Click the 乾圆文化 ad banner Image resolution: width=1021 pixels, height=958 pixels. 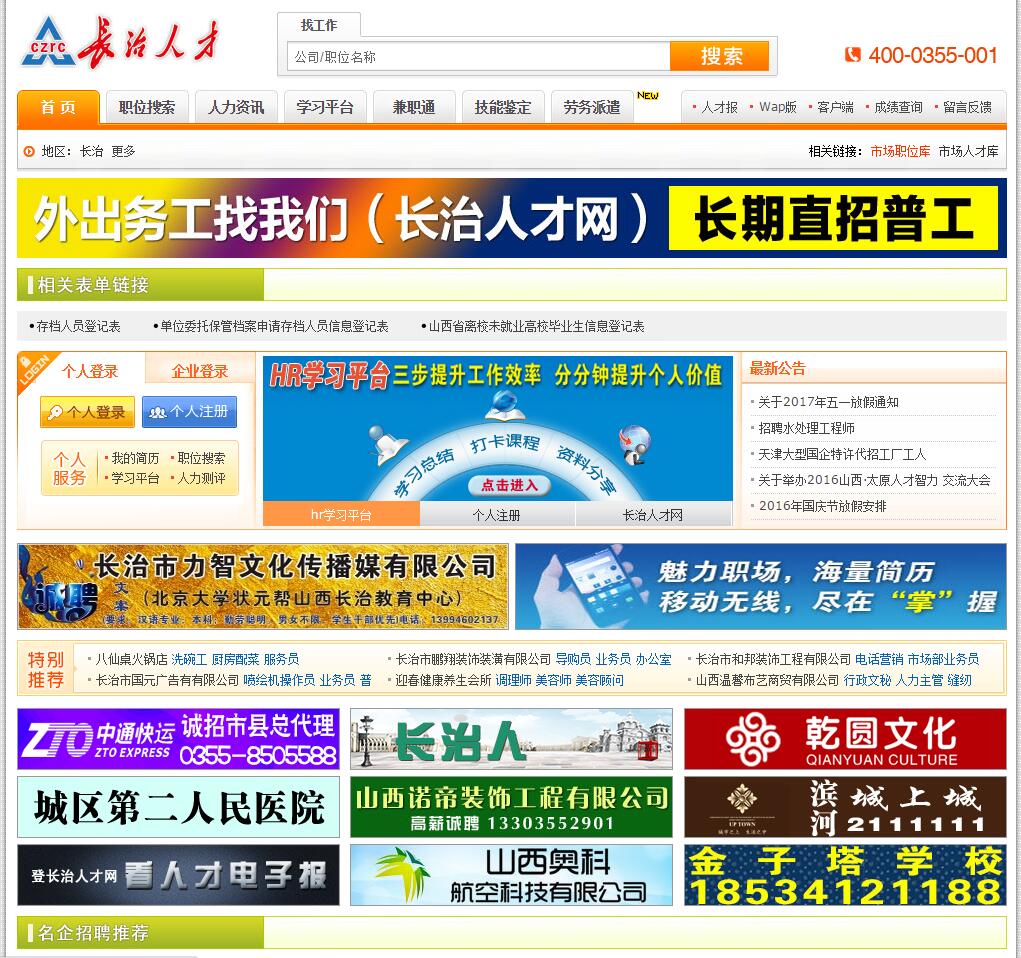click(845, 739)
